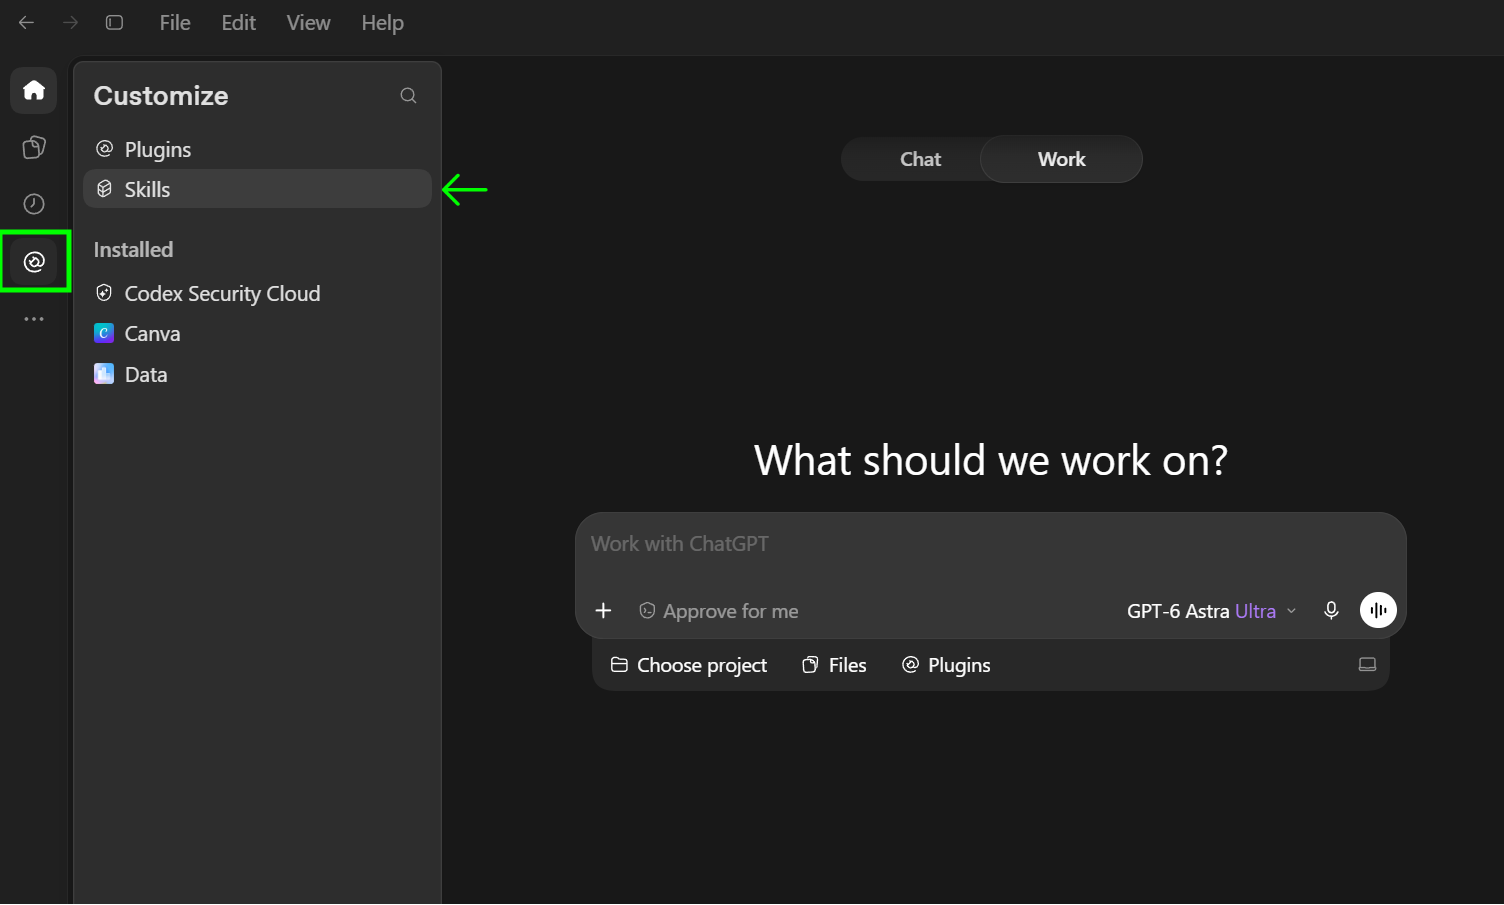The image size is (1504, 905).
Task: Open the Canva installed plugin
Action: click(x=257, y=334)
